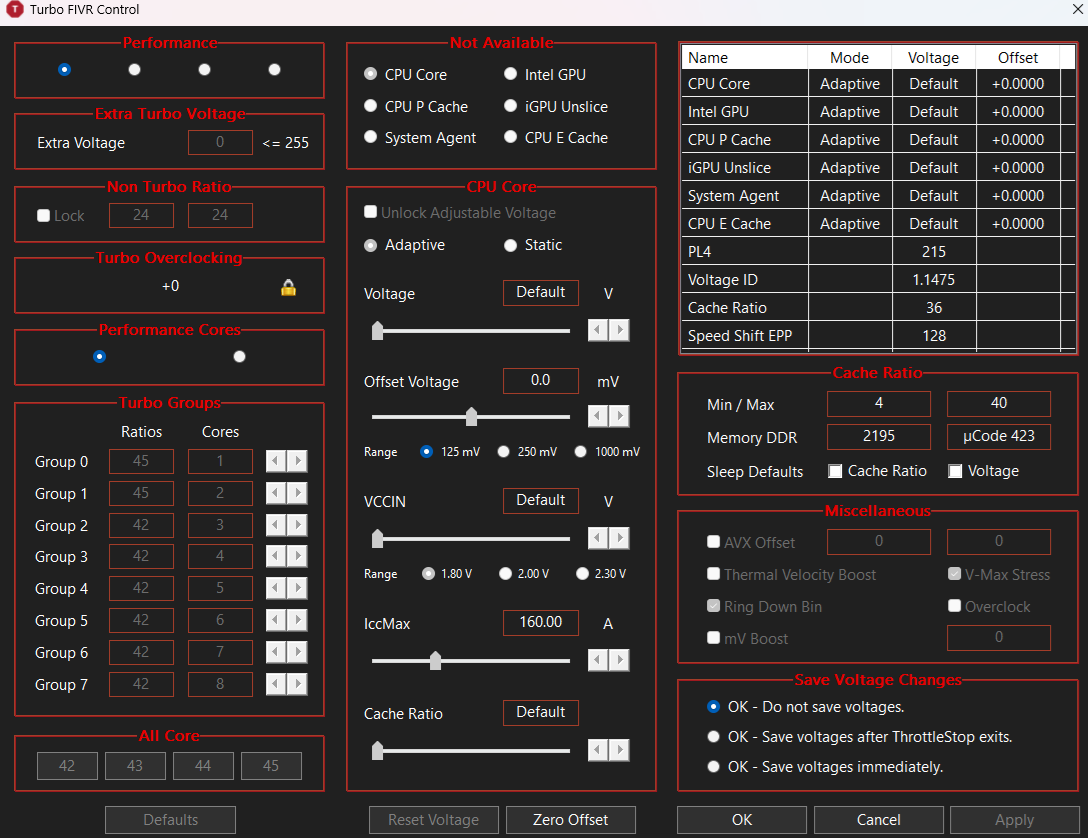1088x838 pixels.
Task: Click Voltage slider left arrow
Action: tap(598, 330)
